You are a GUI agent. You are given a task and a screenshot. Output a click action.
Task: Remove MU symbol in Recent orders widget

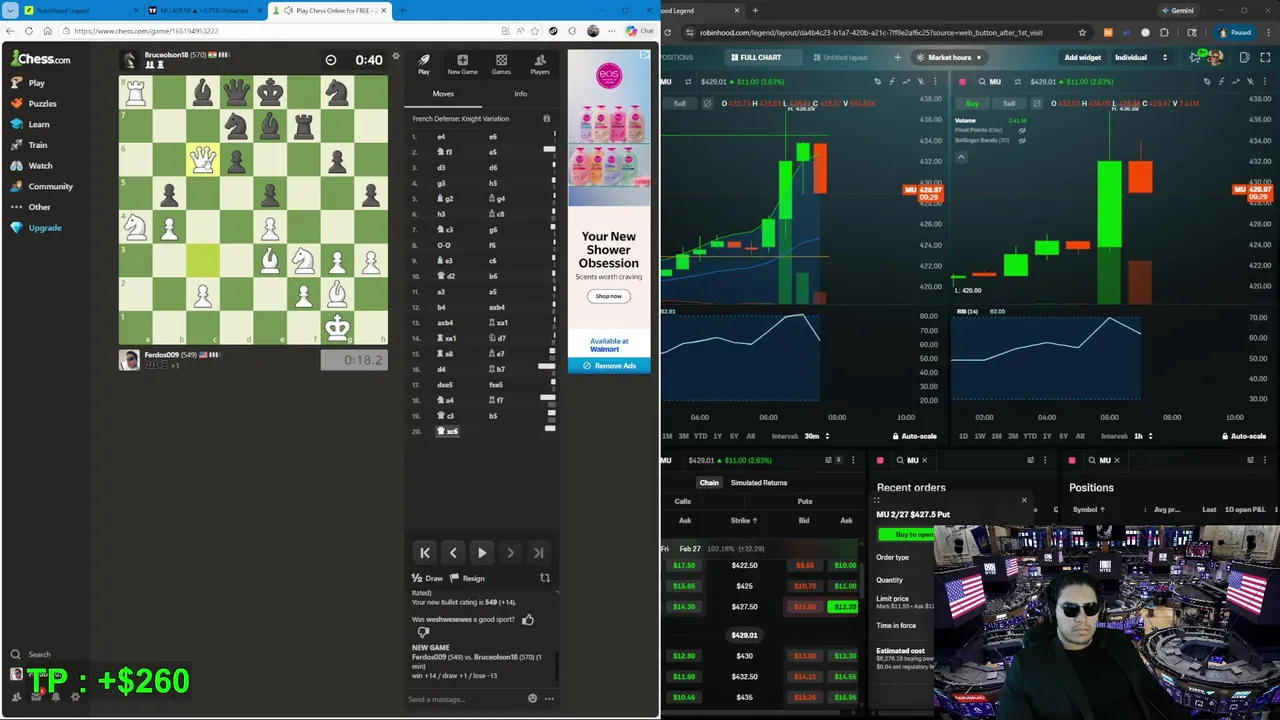[924, 461]
